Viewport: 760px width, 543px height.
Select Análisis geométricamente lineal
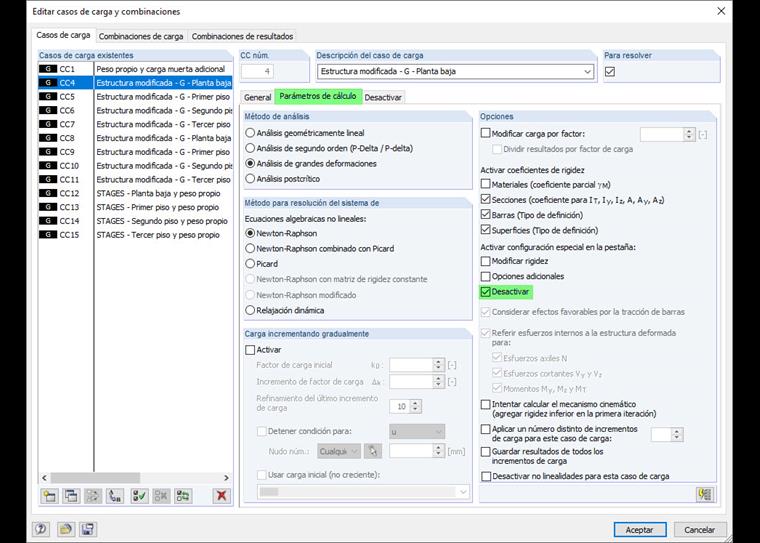(x=250, y=133)
